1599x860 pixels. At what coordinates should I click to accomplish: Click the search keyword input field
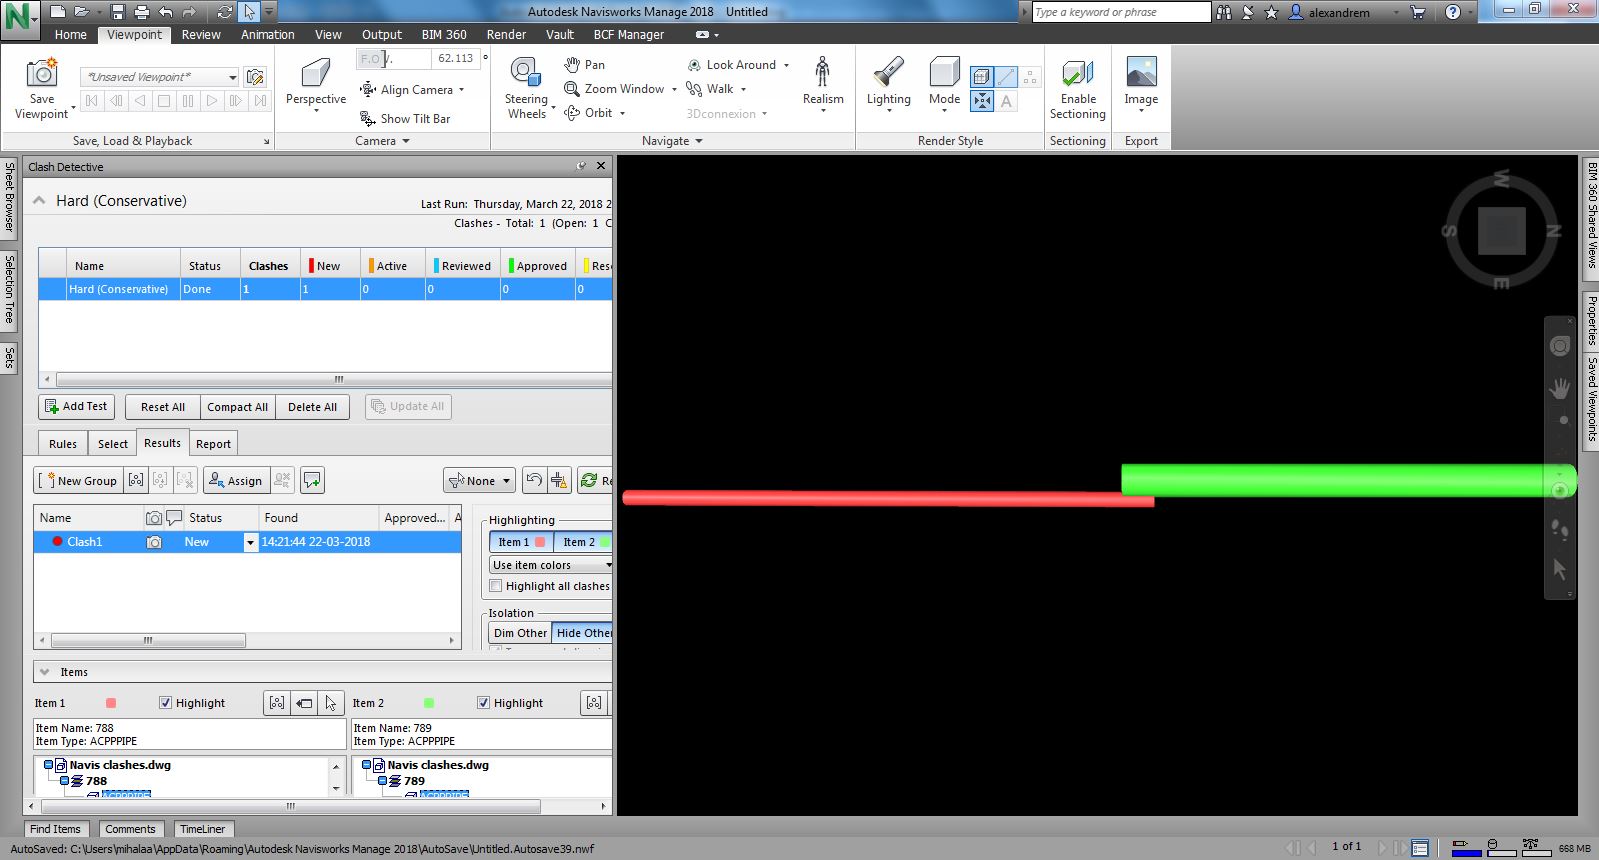(x=1120, y=12)
